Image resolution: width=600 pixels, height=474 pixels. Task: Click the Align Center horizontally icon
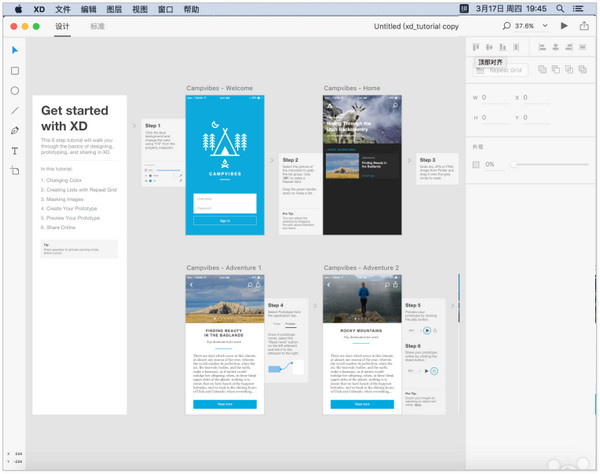coord(556,47)
